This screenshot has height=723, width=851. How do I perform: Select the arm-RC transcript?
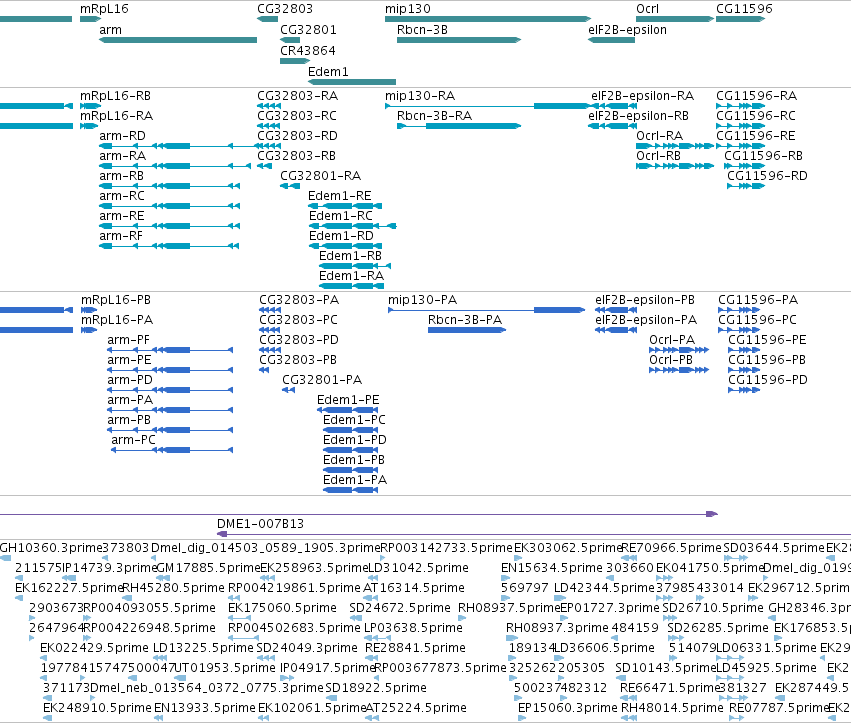(169, 206)
